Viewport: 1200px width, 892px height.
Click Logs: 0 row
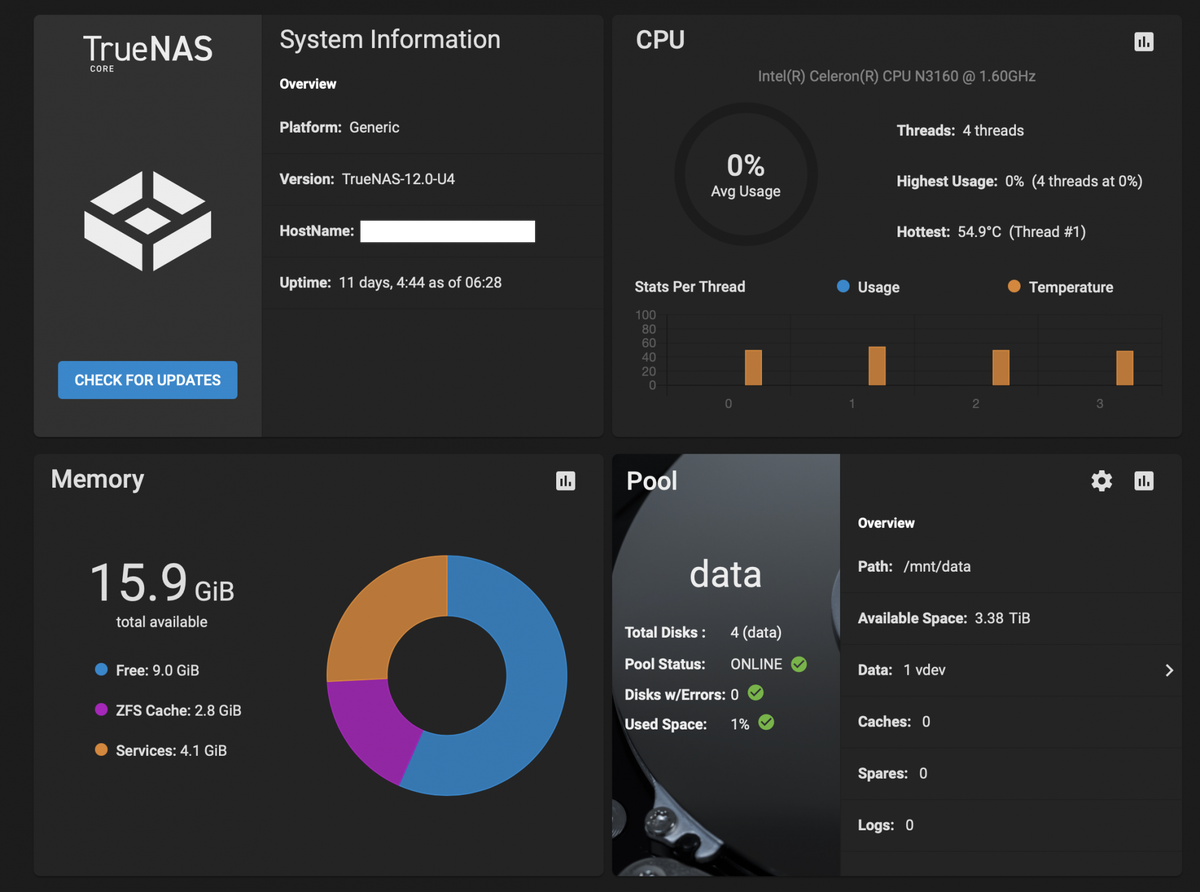coord(1012,825)
